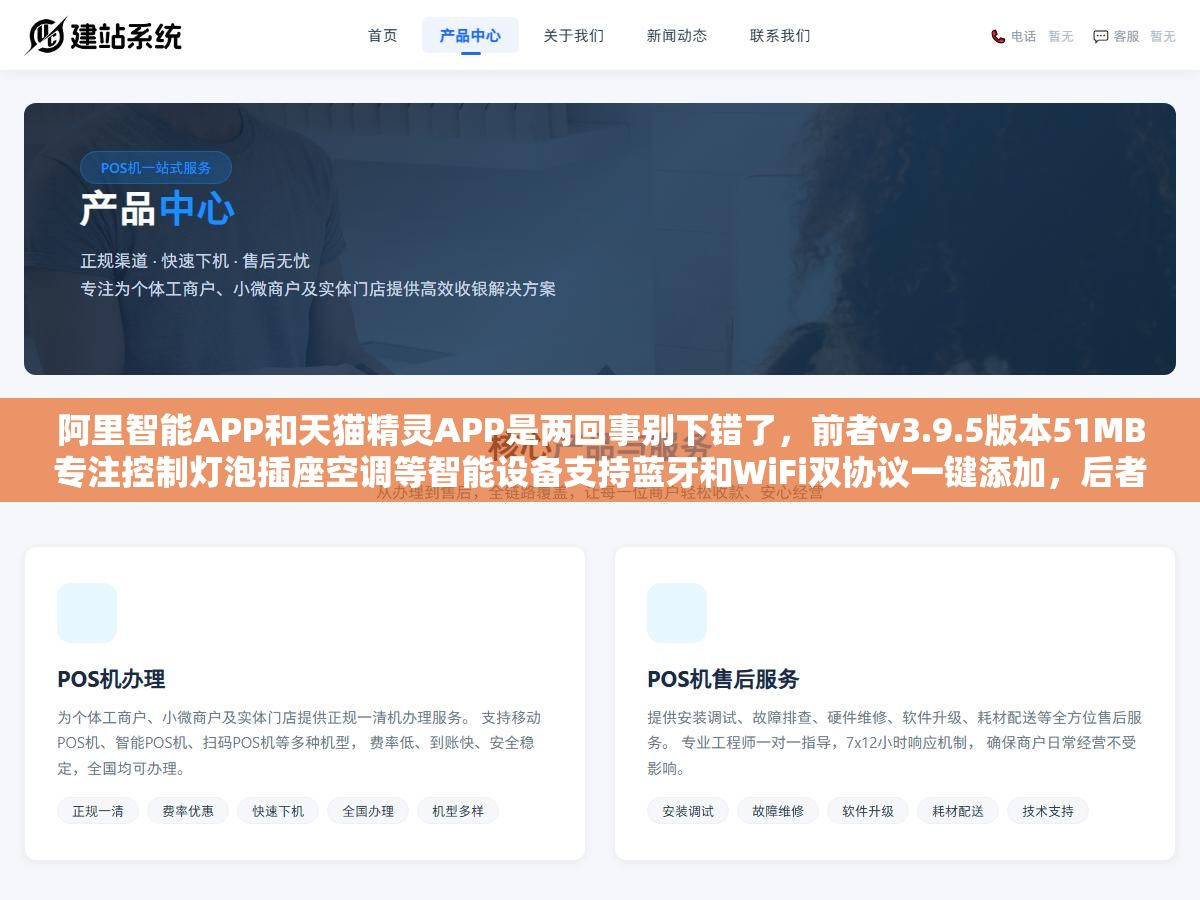This screenshot has height=900, width=1200.
Task: Select the 故障维修 tag
Action: click(778, 811)
